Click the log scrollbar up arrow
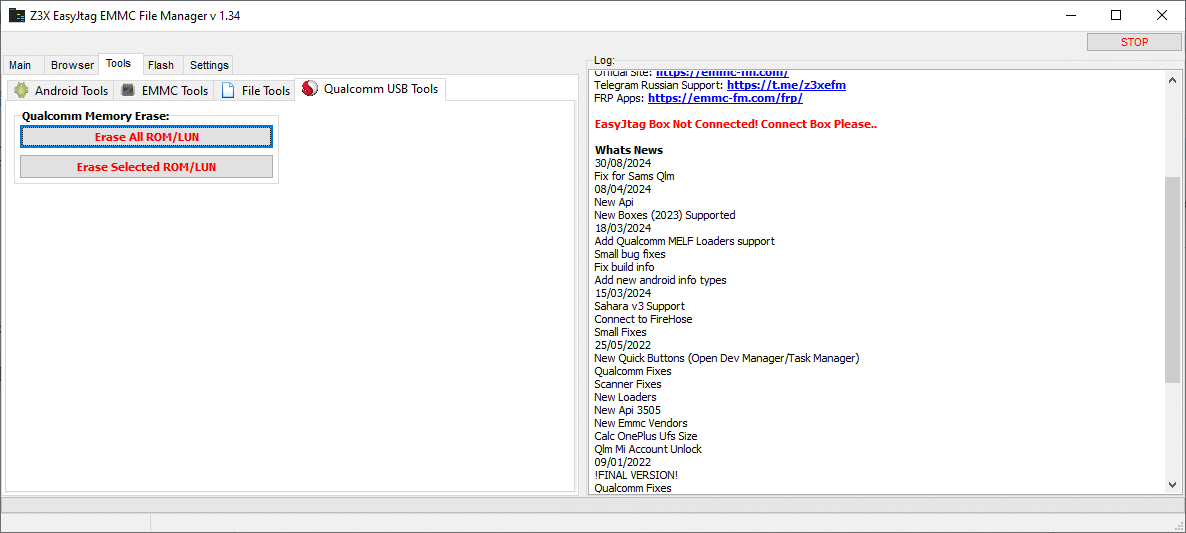The image size is (1186, 533). click(1173, 79)
